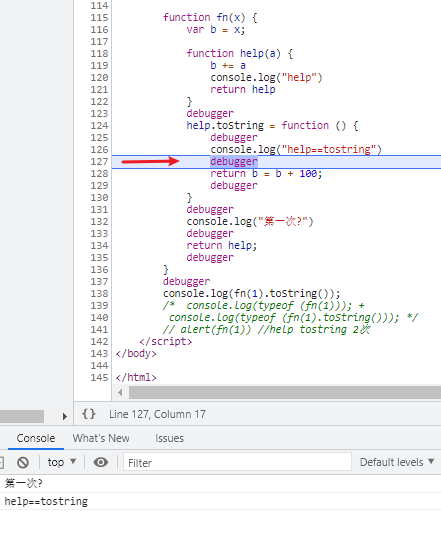Image resolution: width=441 pixels, height=542 pixels.
Task: Click 'console.log(fn(1).toString());' code line
Action: 252,293
